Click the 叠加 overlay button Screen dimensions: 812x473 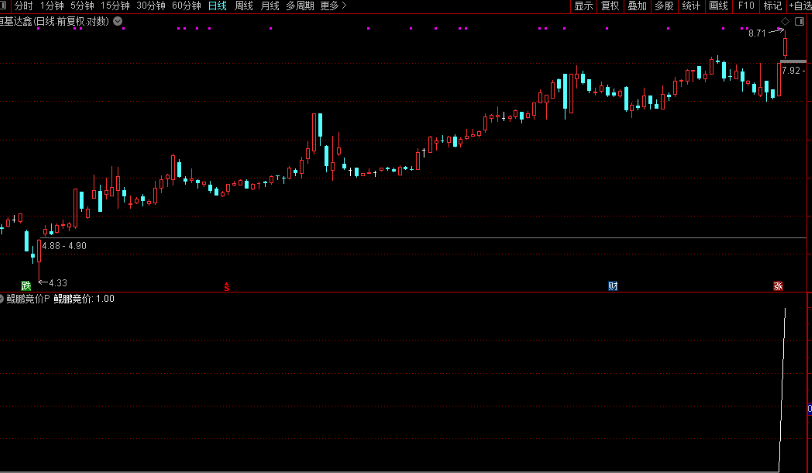pyautogui.click(x=637, y=6)
